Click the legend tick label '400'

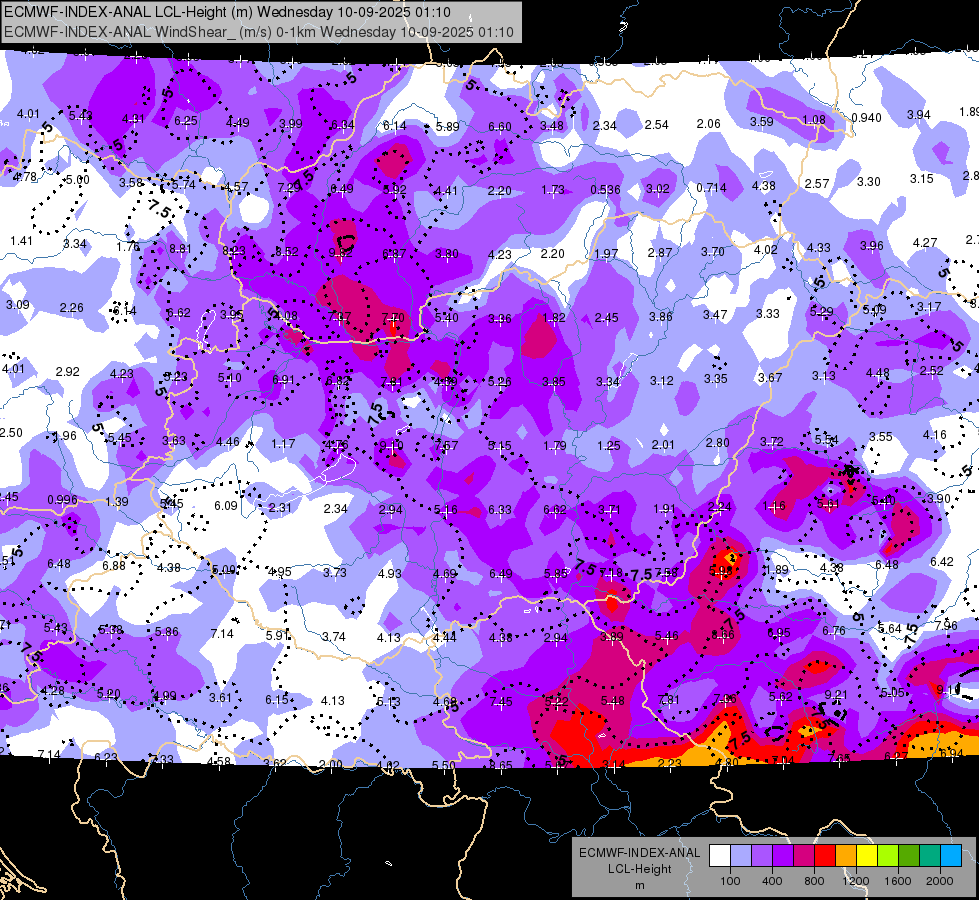(772, 881)
